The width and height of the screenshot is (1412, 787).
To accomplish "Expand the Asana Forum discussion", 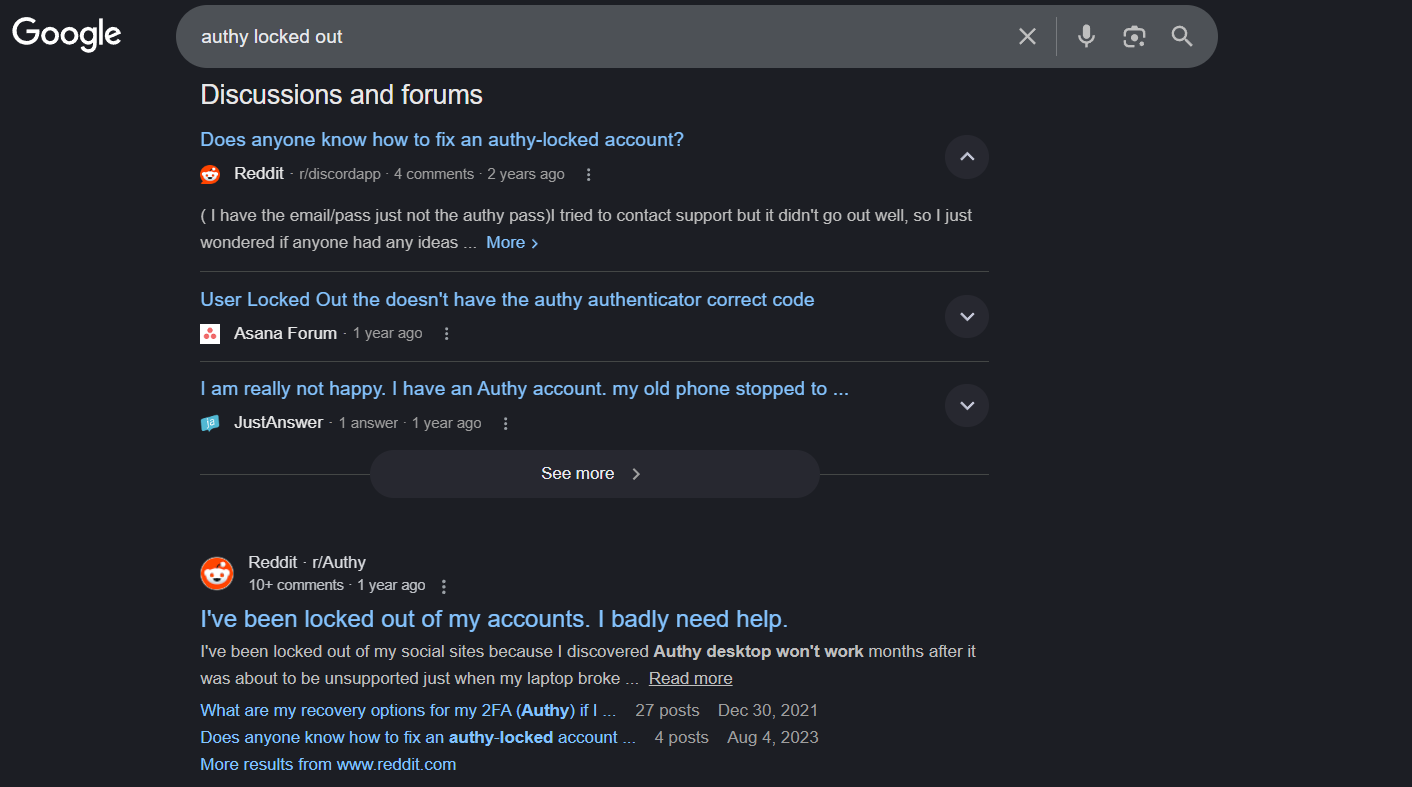I will tap(966, 317).
